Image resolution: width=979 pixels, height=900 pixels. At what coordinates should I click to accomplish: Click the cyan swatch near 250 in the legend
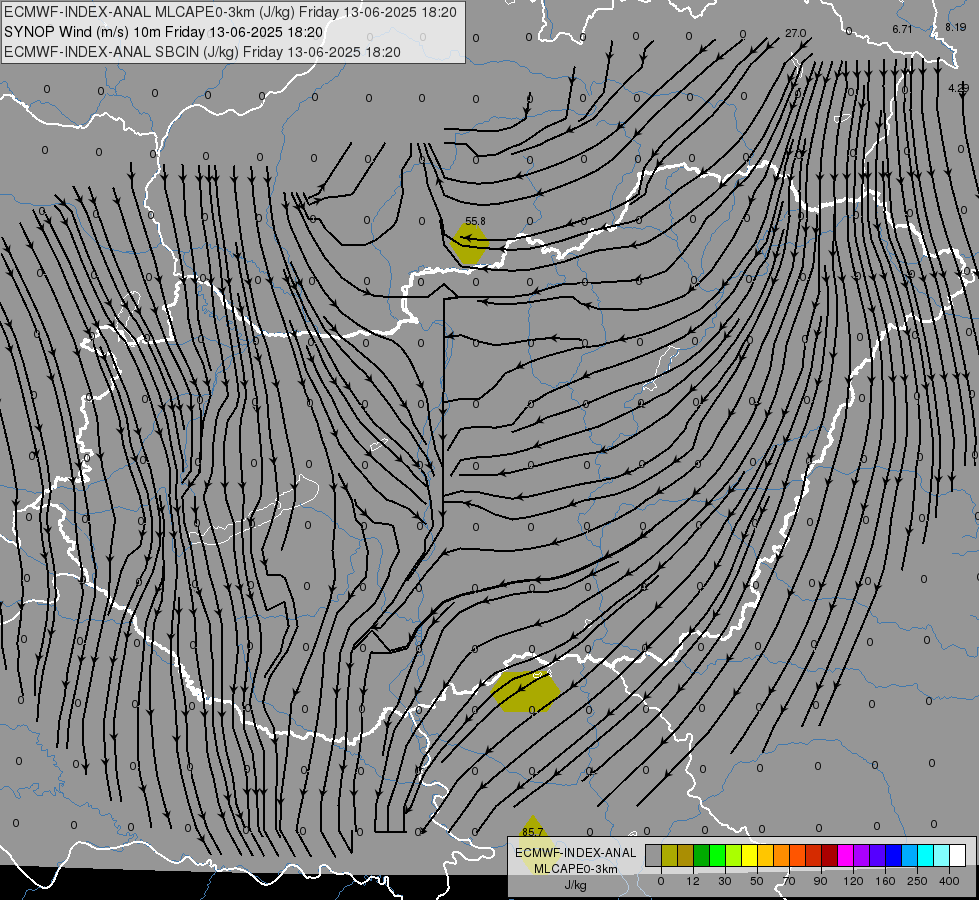coord(926,855)
